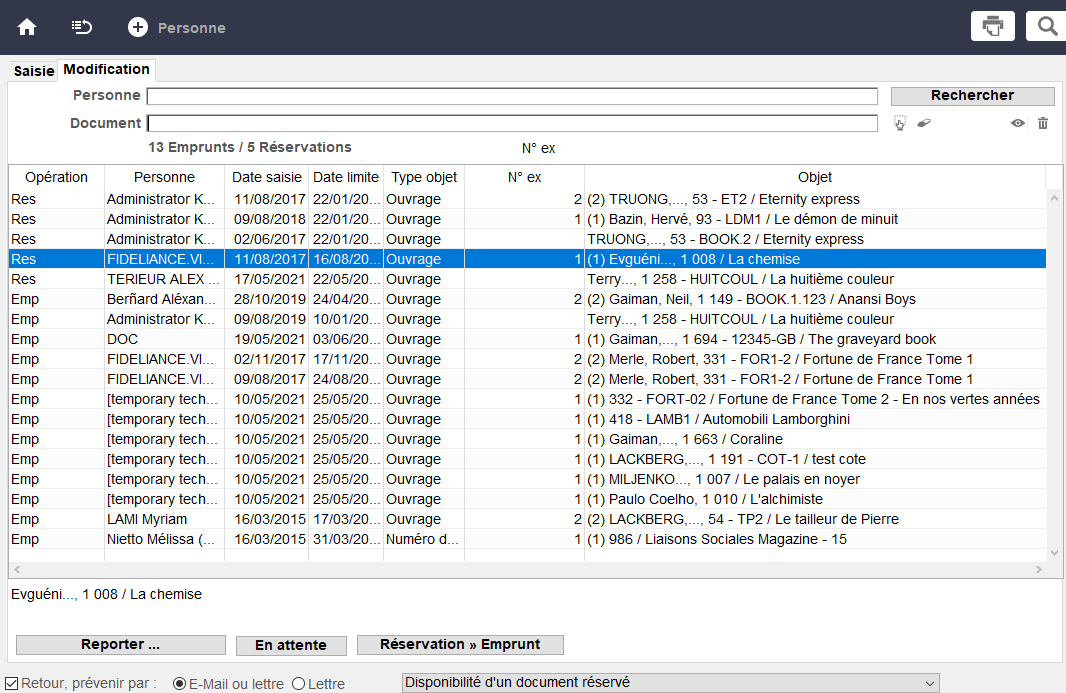Click the 'Reporter ...' button
Screen dimensions: 1066x693
click(x=120, y=645)
